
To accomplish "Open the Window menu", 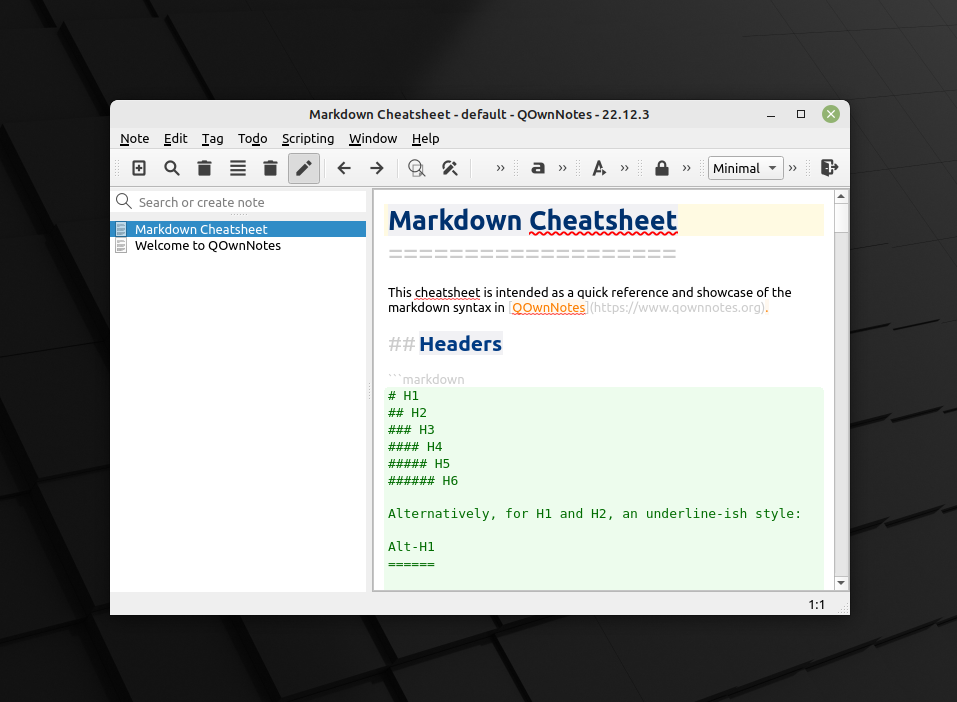I will click(x=373, y=139).
